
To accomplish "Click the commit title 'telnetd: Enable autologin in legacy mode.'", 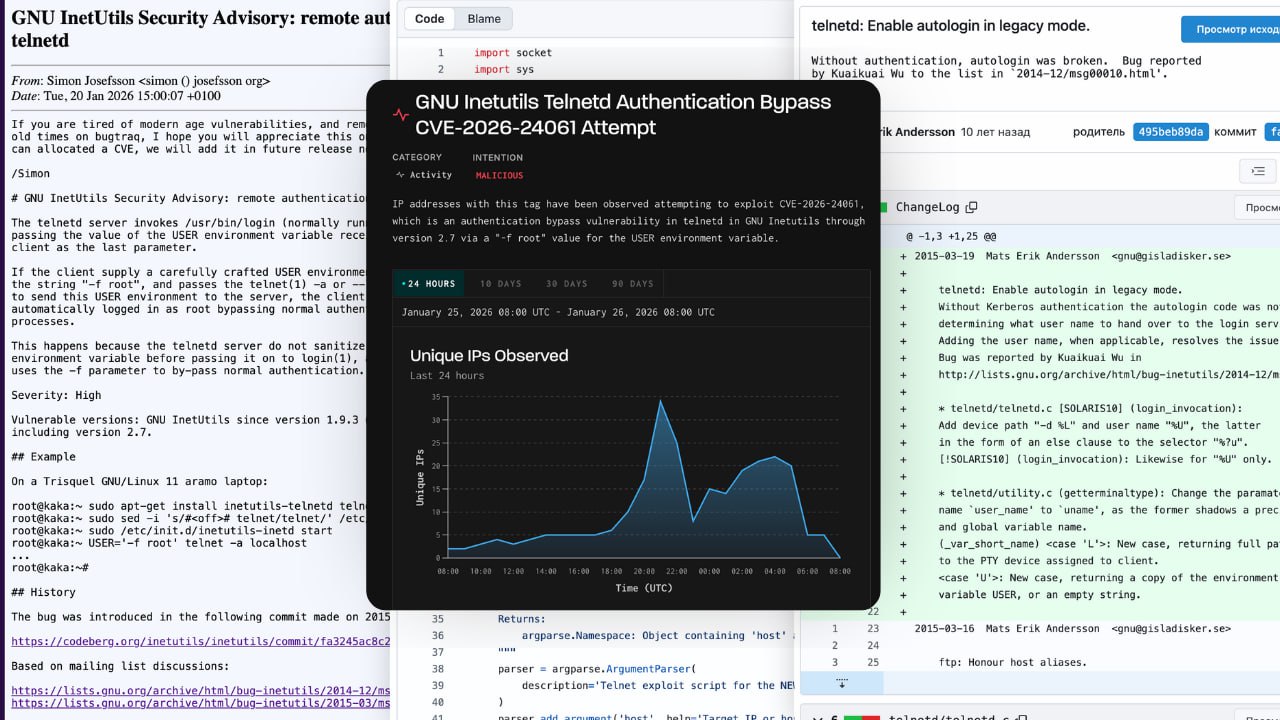I will 950,26.
